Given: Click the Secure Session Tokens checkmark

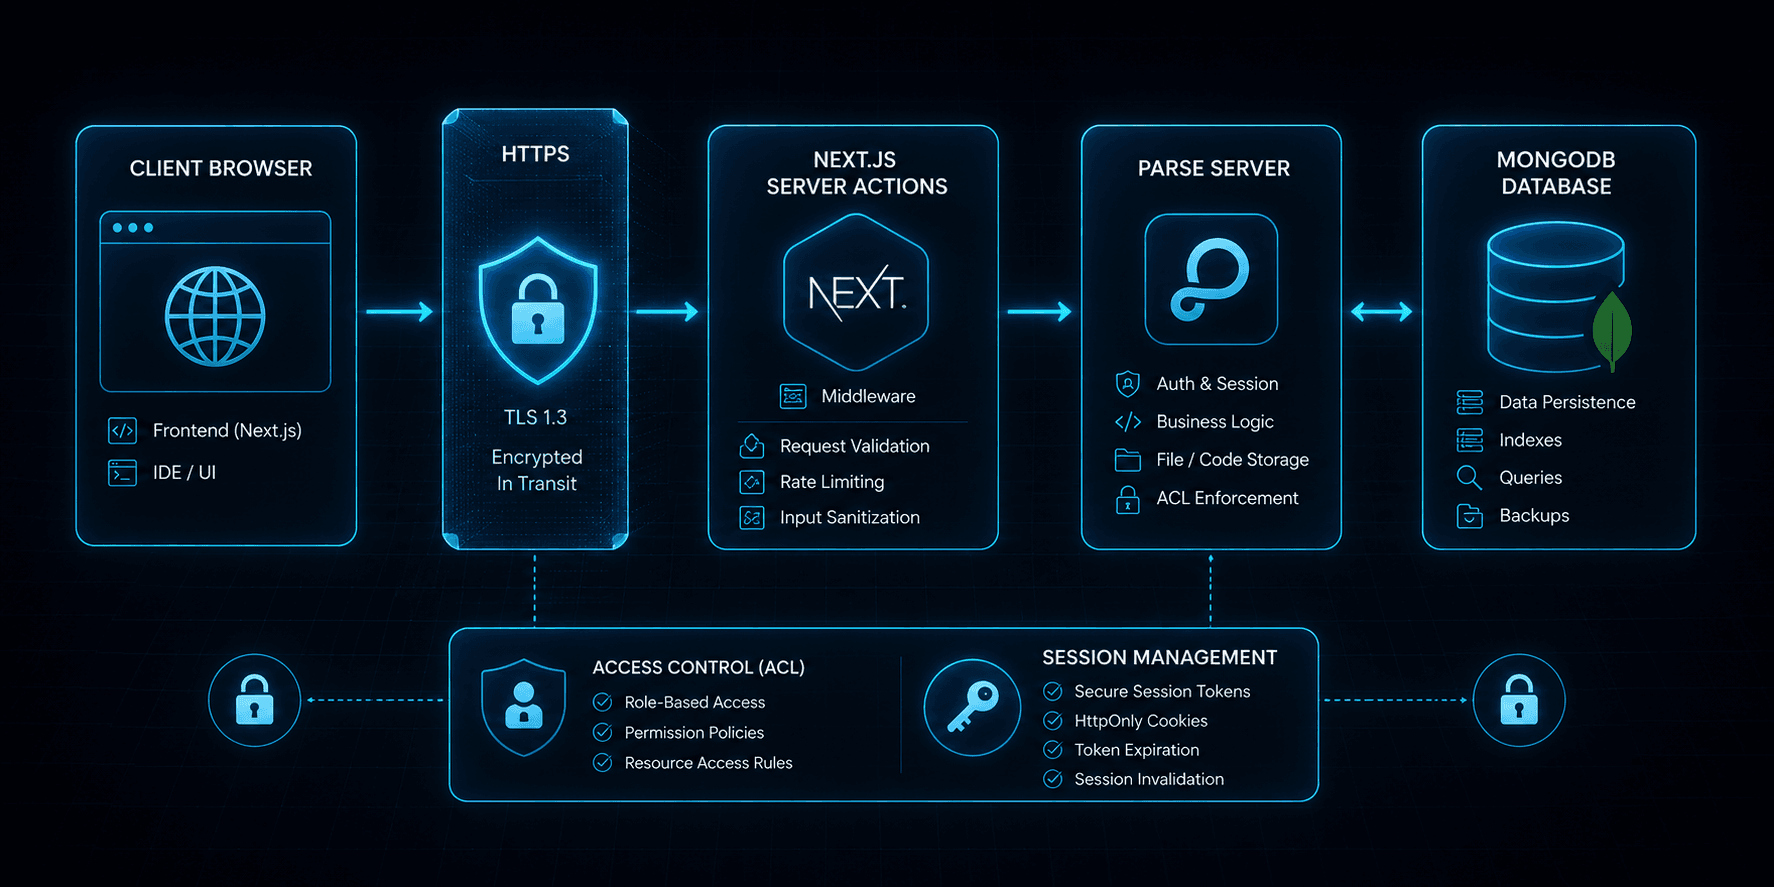Looking at the screenshot, I should pyautogui.click(x=1053, y=692).
